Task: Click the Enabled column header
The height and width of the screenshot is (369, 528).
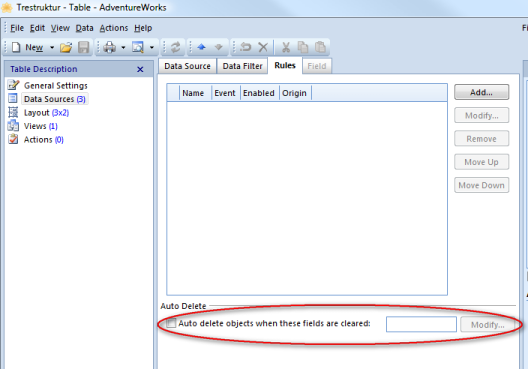Action: 259,93
